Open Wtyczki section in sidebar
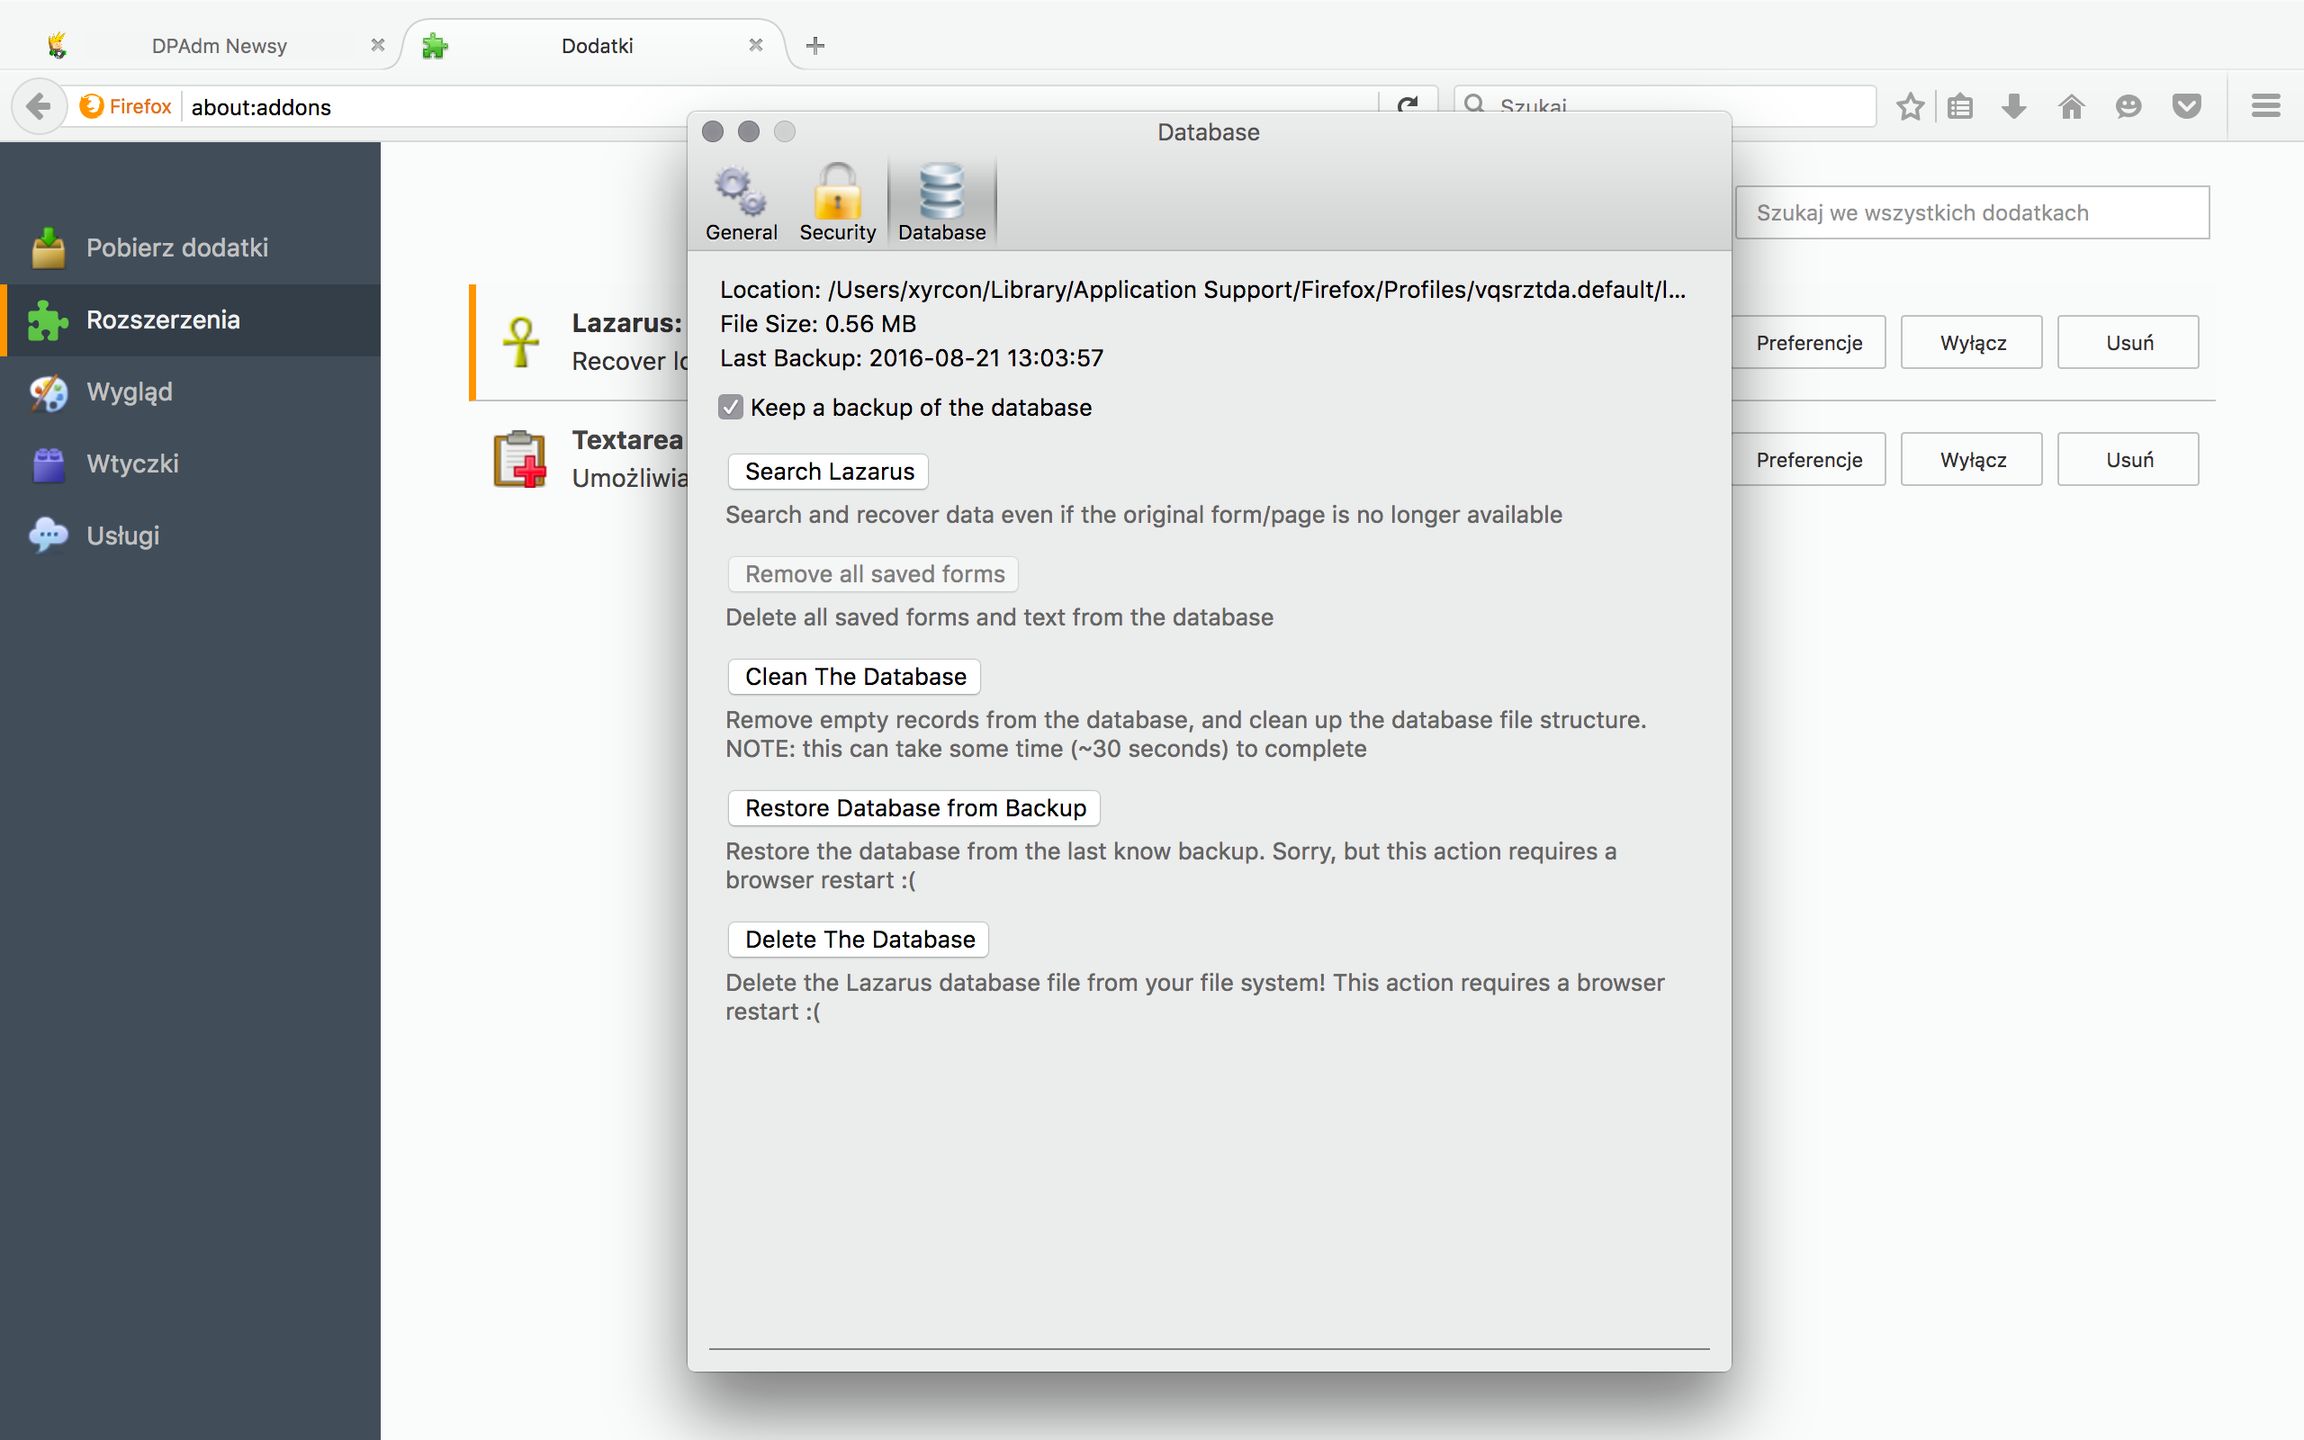 [132, 464]
